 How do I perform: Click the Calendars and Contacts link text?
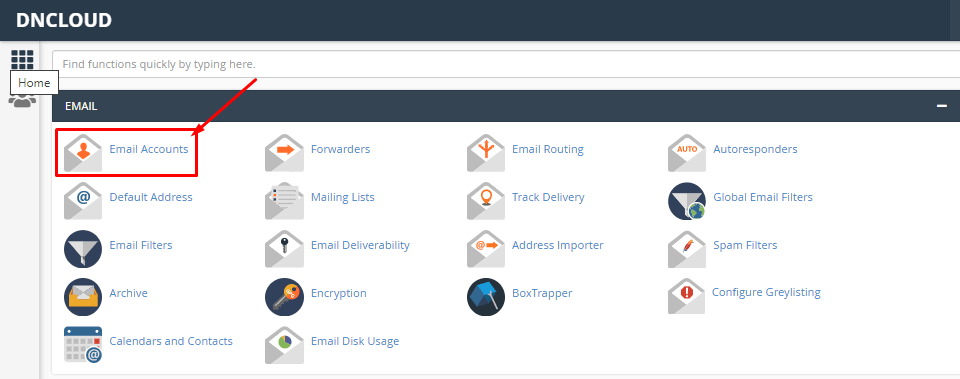pos(171,340)
